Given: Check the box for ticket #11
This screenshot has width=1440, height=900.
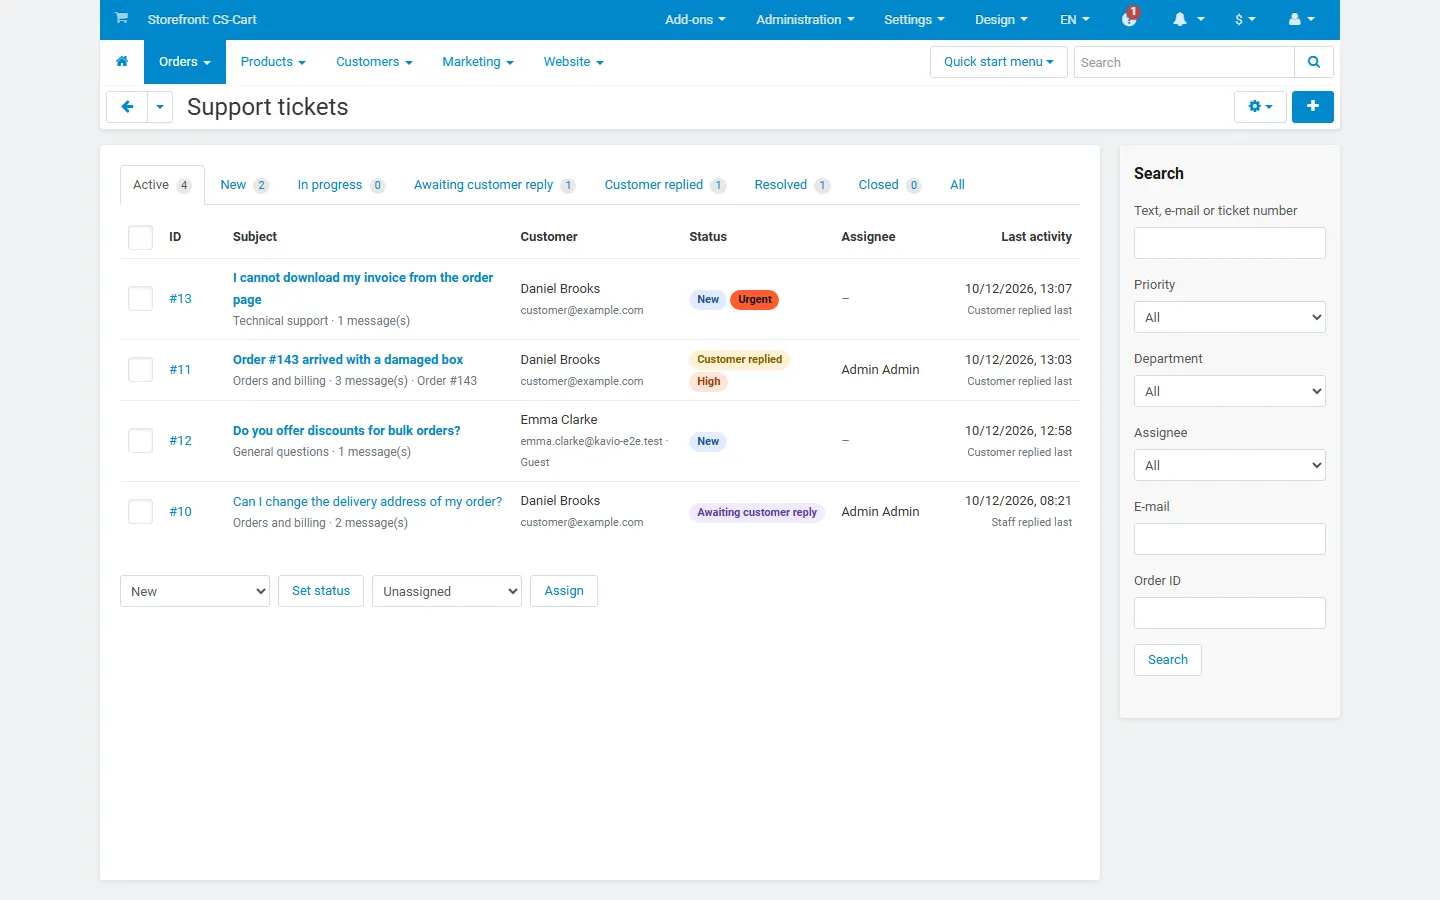Looking at the screenshot, I should (141, 370).
